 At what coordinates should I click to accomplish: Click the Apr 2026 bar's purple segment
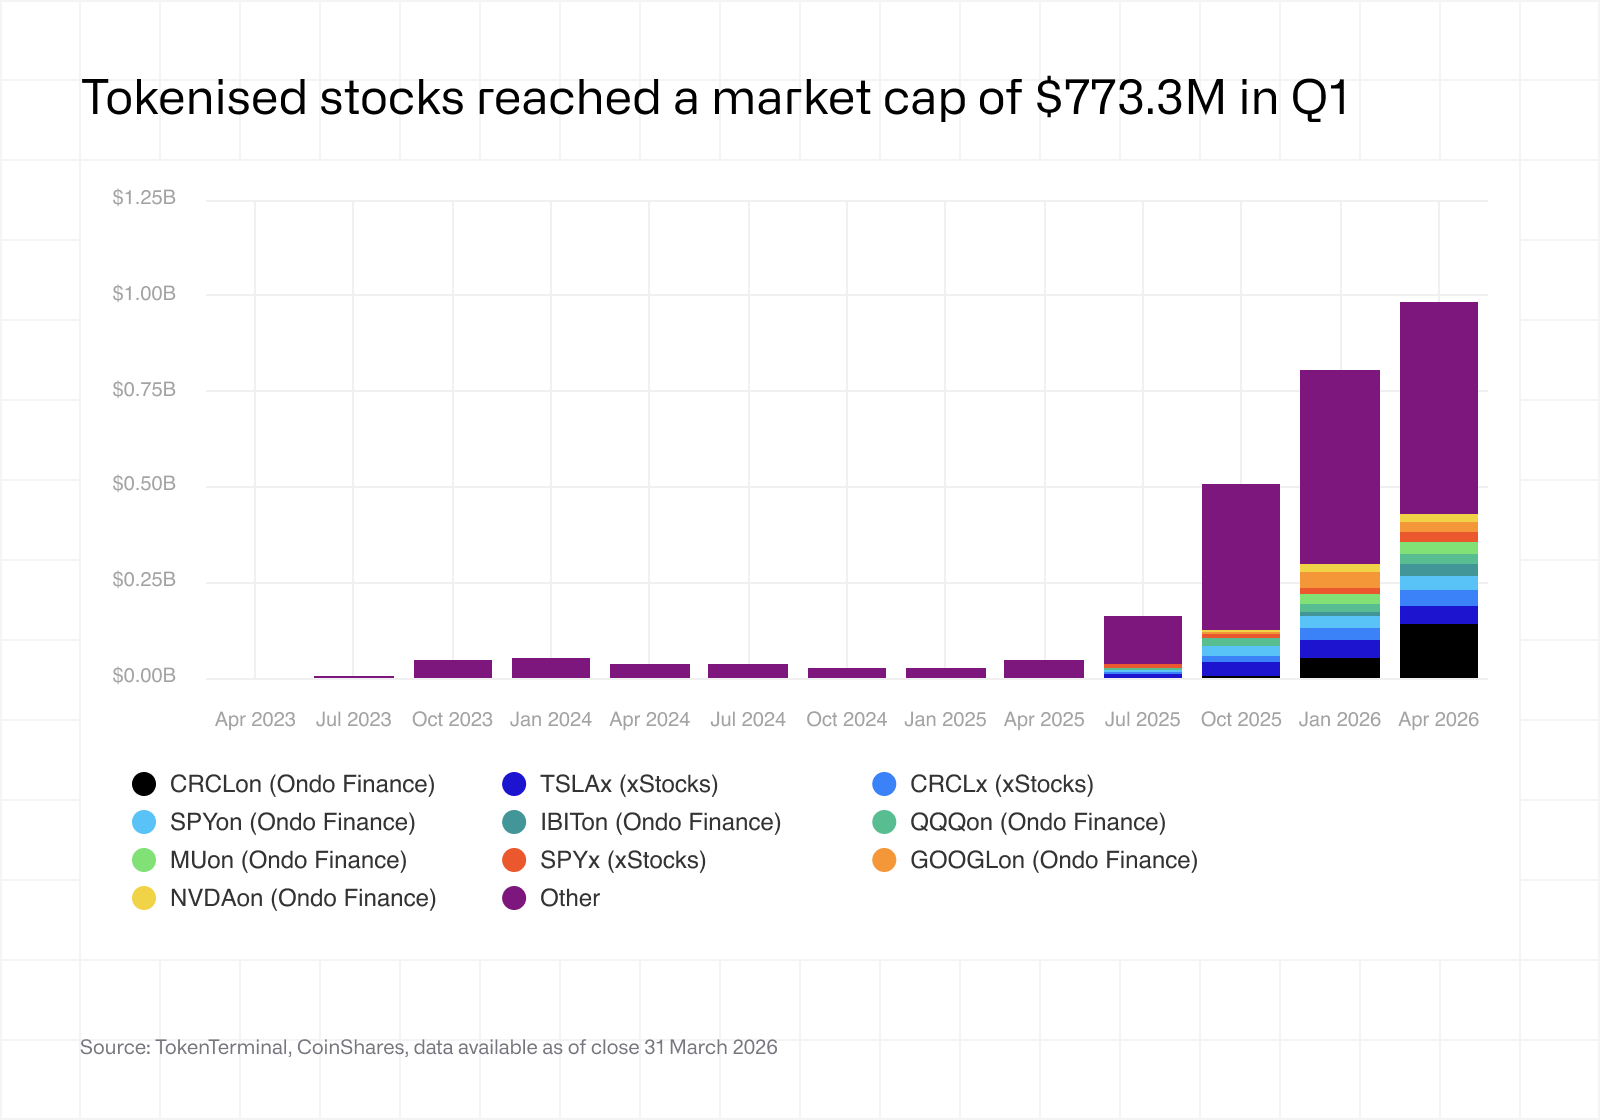click(1438, 408)
